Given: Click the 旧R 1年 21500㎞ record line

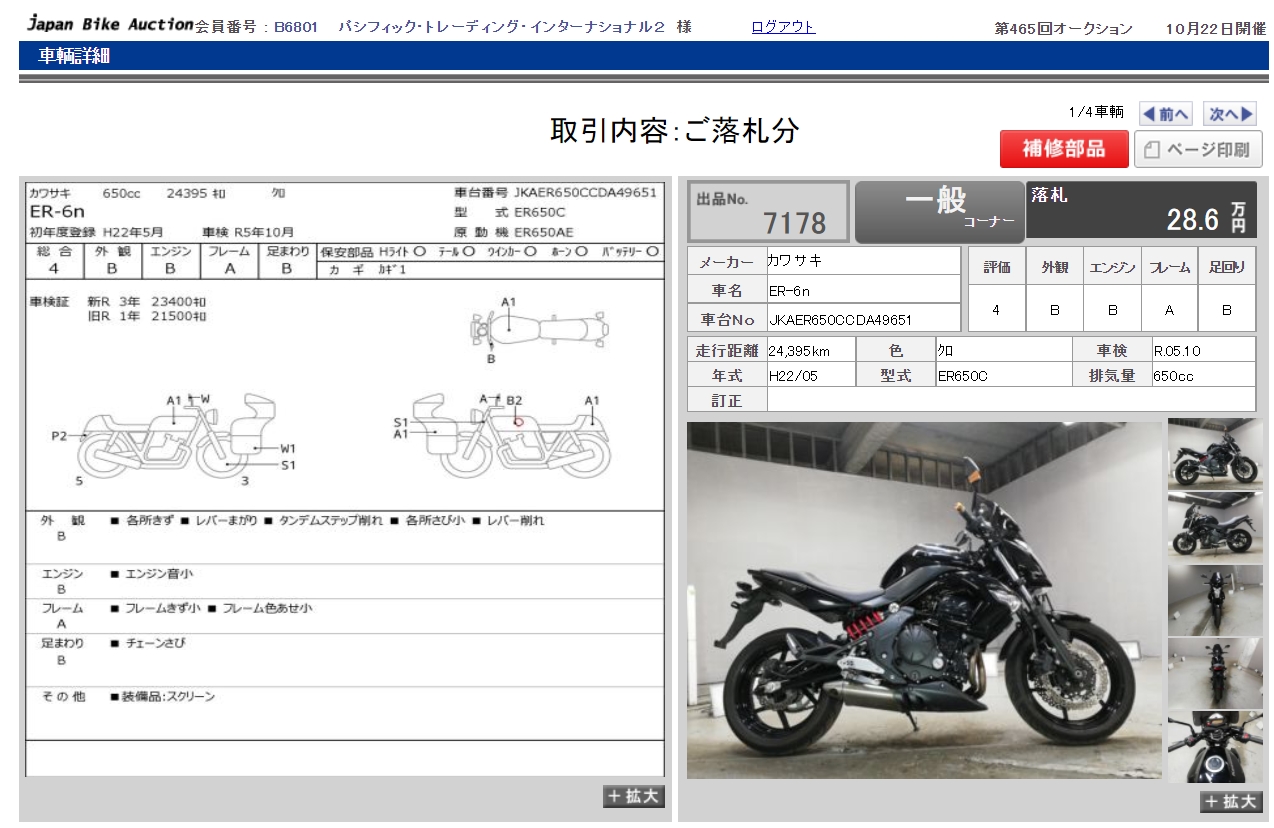Looking at the screenshot, I should tap(147, 316).
